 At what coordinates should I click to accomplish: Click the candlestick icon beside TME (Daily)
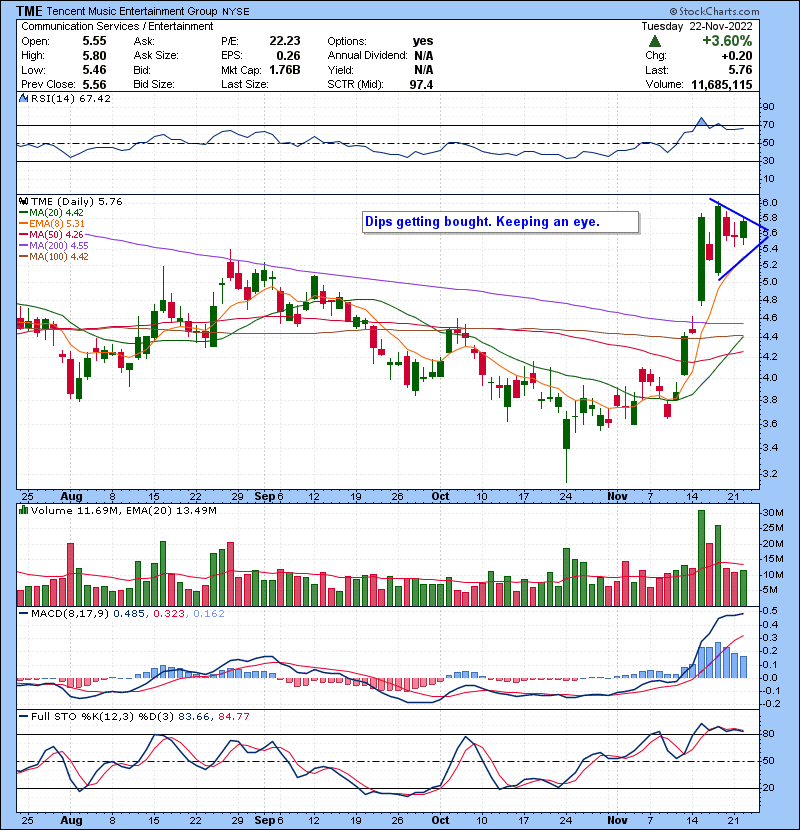point(23,202)
